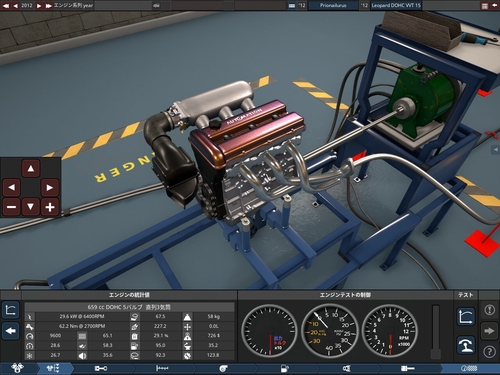The width and height of the screenshot is (500, 375).
Task: Show the power curve graph in the test panel
Action: [466, 317]
